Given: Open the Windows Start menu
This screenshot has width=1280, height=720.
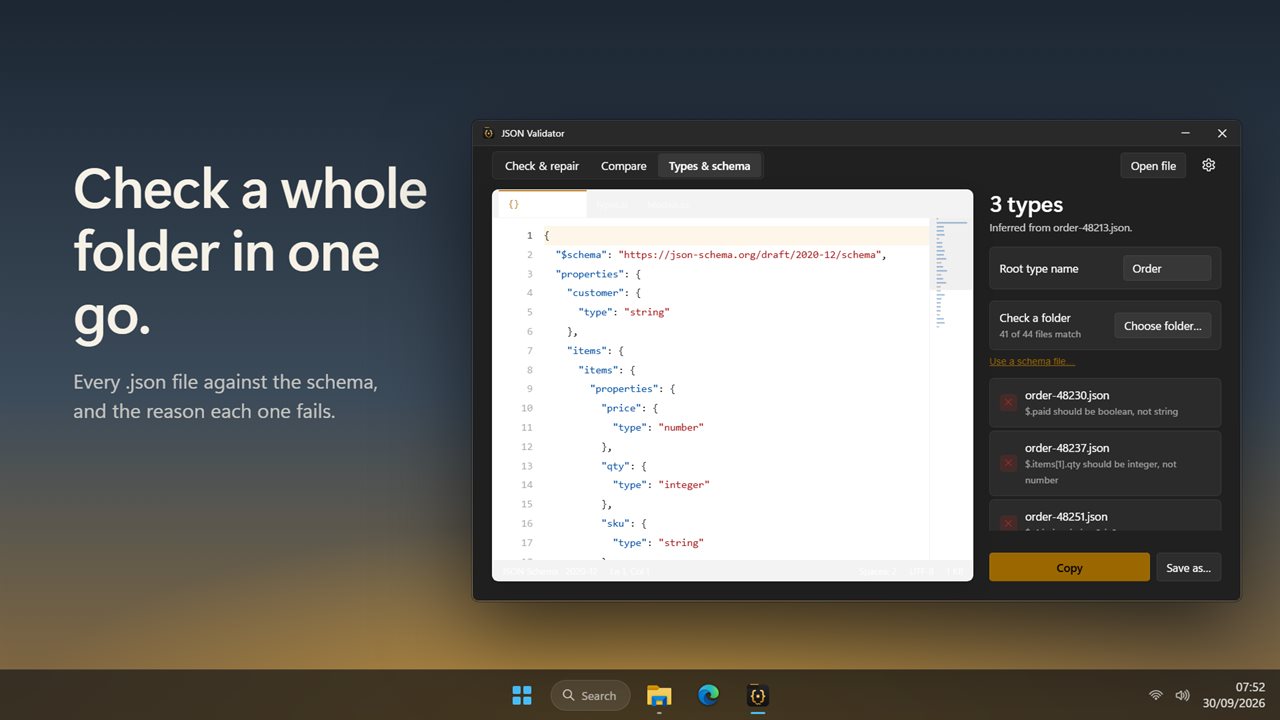Looking at the screenshot, I should pyautogui.click(x=522, y=695).
